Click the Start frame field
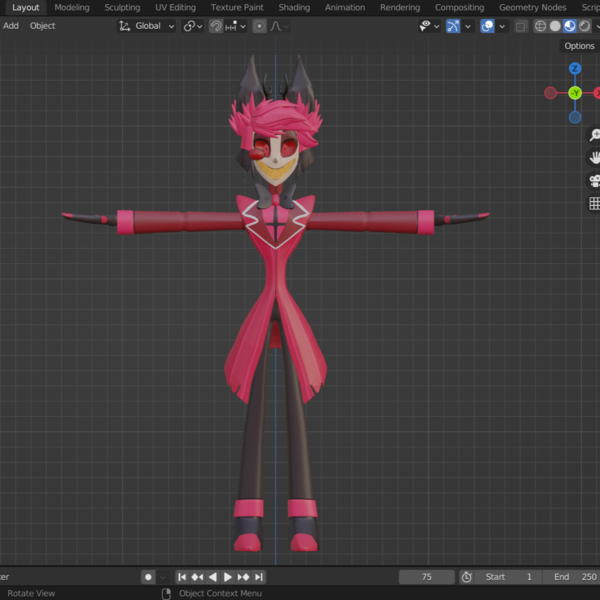 pyautogui.click(x=508, y=577)
